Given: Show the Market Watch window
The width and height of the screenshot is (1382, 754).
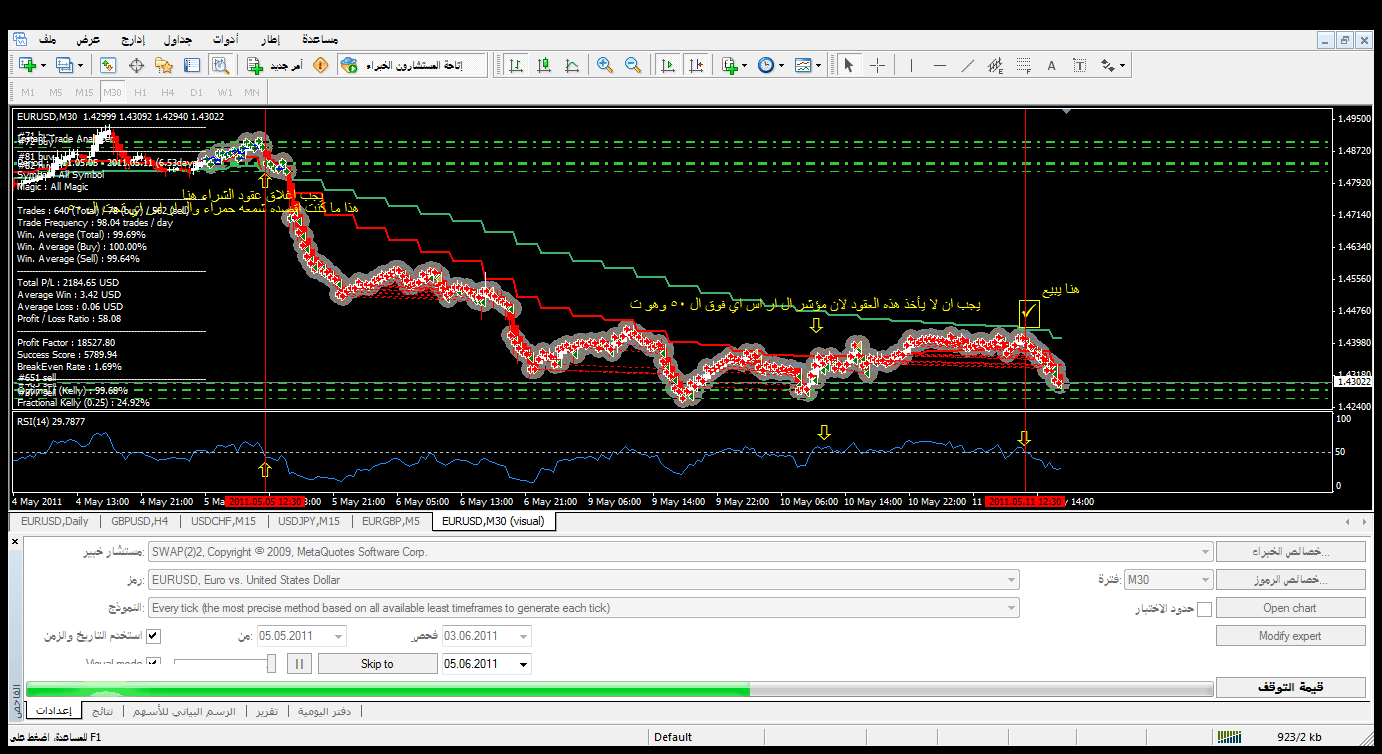Looking at the screenshot, I should pos(108,65).
